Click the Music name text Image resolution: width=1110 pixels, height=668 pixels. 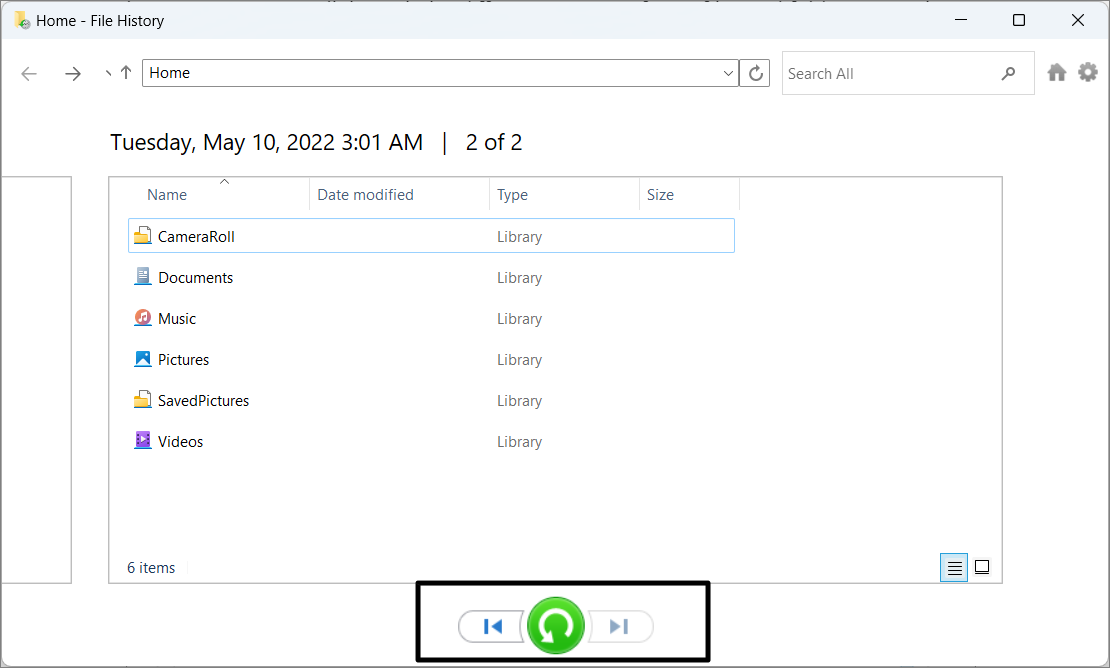pos(177,319)
